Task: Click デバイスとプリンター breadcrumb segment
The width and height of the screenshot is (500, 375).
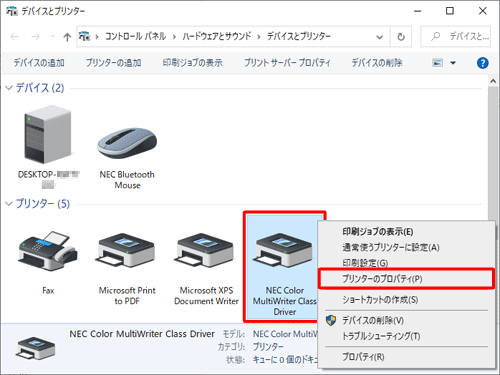Action: click(x=299, y=36)
